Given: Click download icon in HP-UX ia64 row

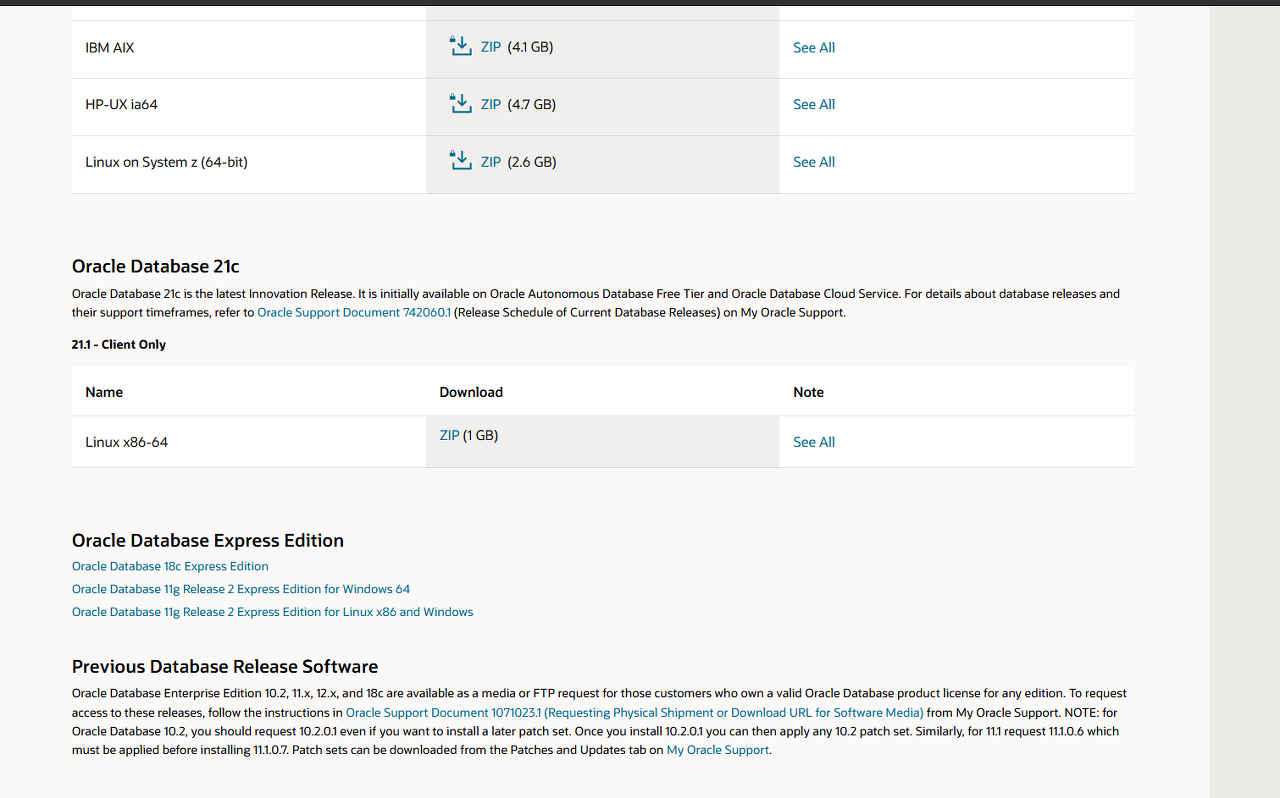Looking at the screenshot, I should [460, 103].
